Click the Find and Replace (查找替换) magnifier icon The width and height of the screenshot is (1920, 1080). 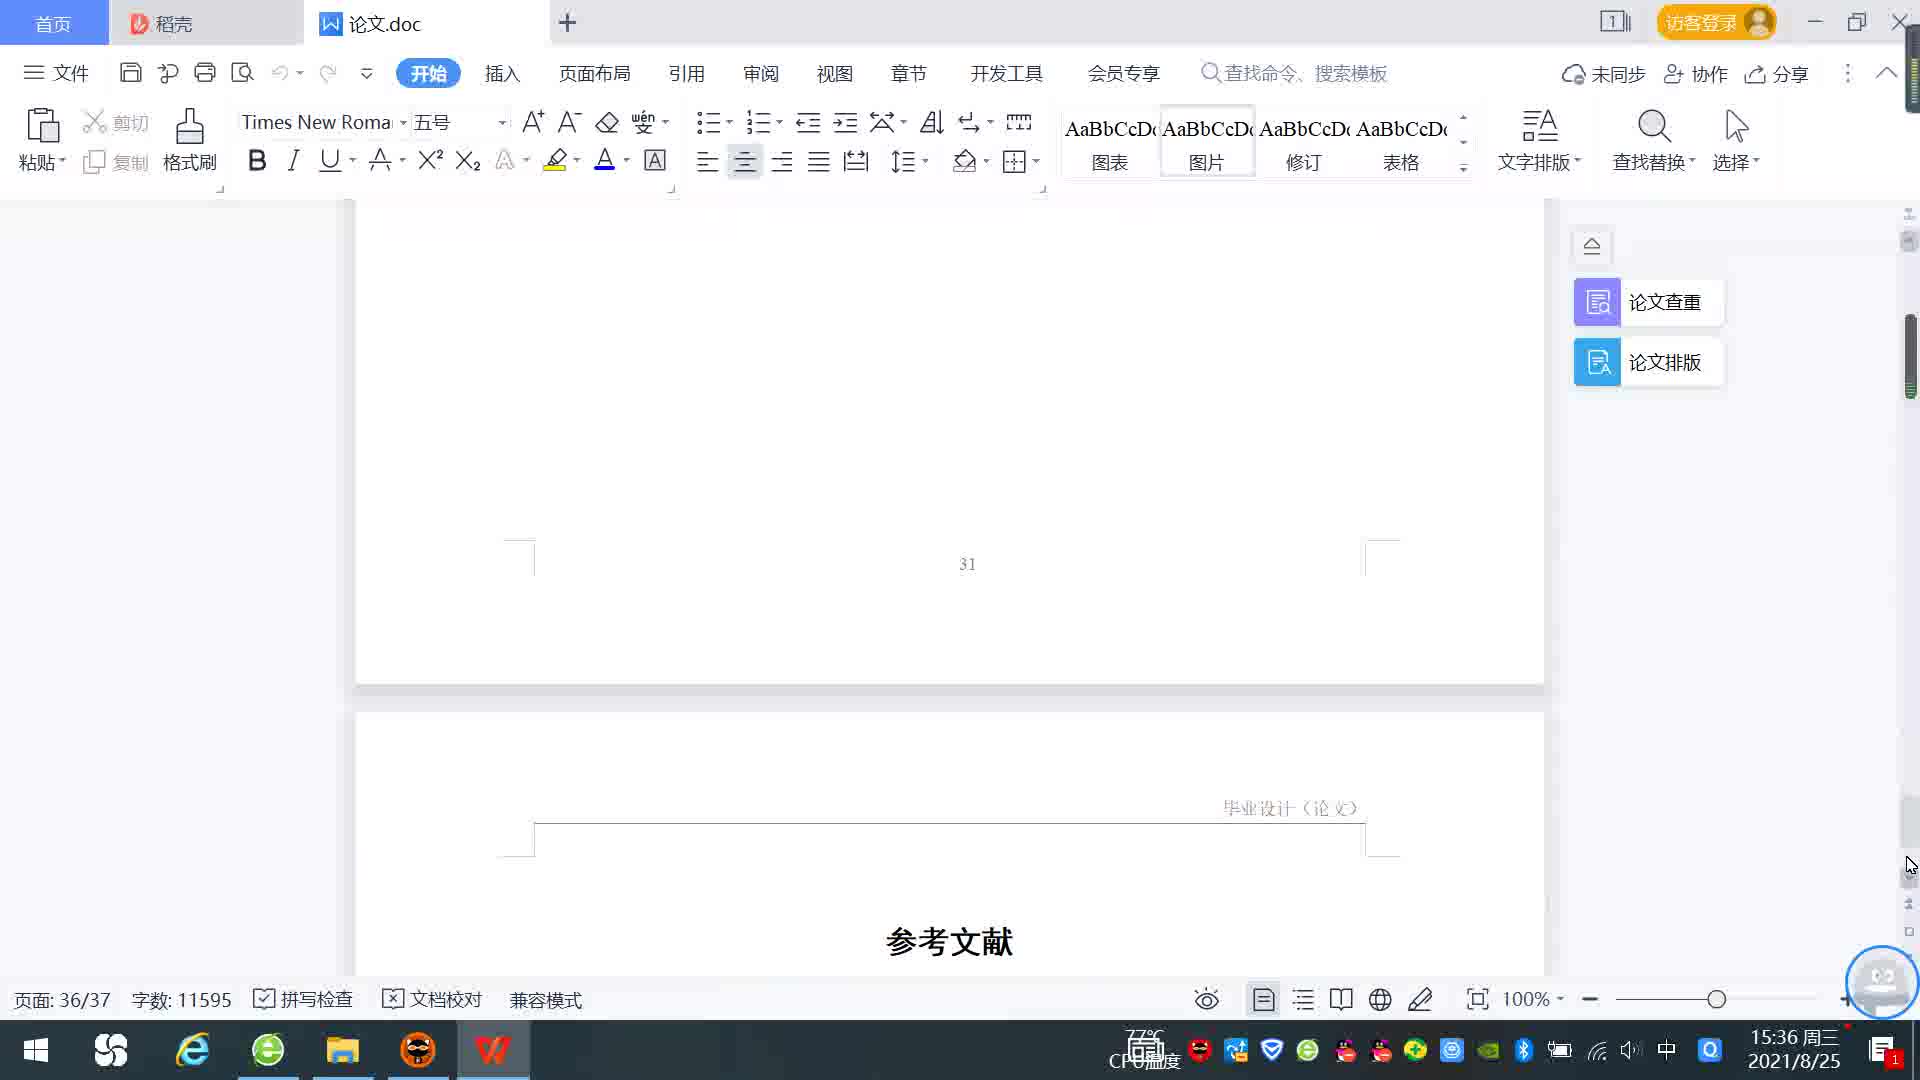[1653, 127]
